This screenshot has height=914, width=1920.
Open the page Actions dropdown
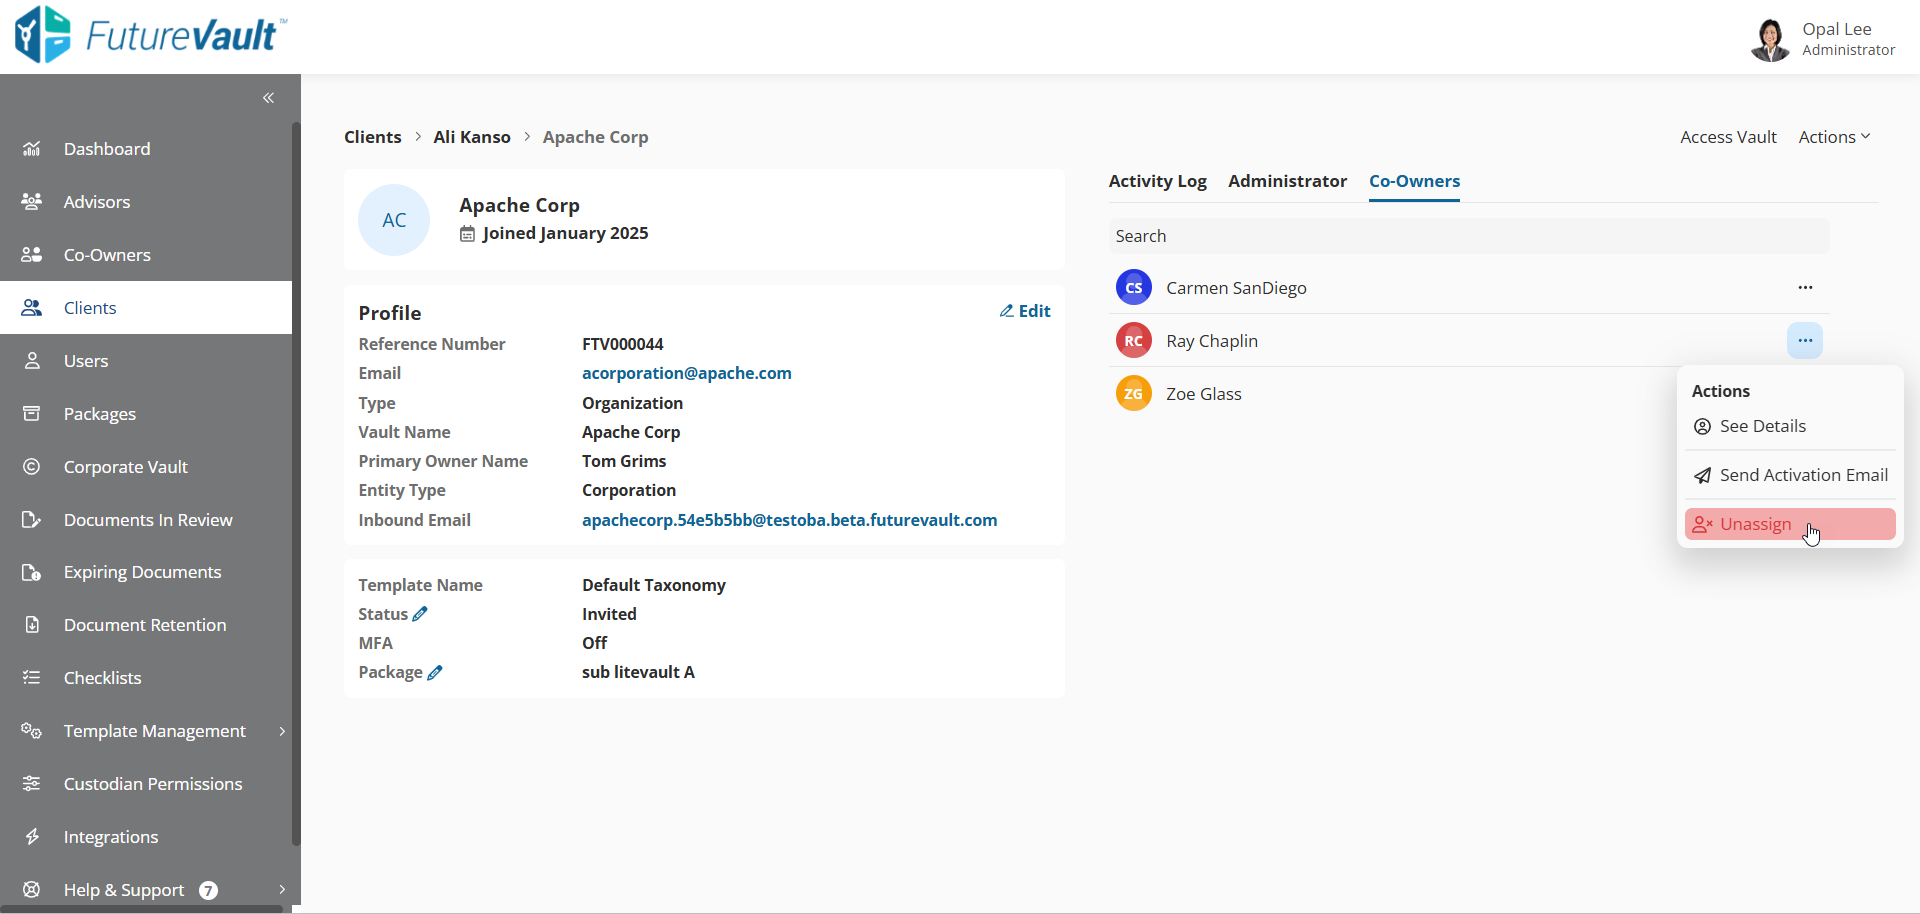coord(1834,137)
